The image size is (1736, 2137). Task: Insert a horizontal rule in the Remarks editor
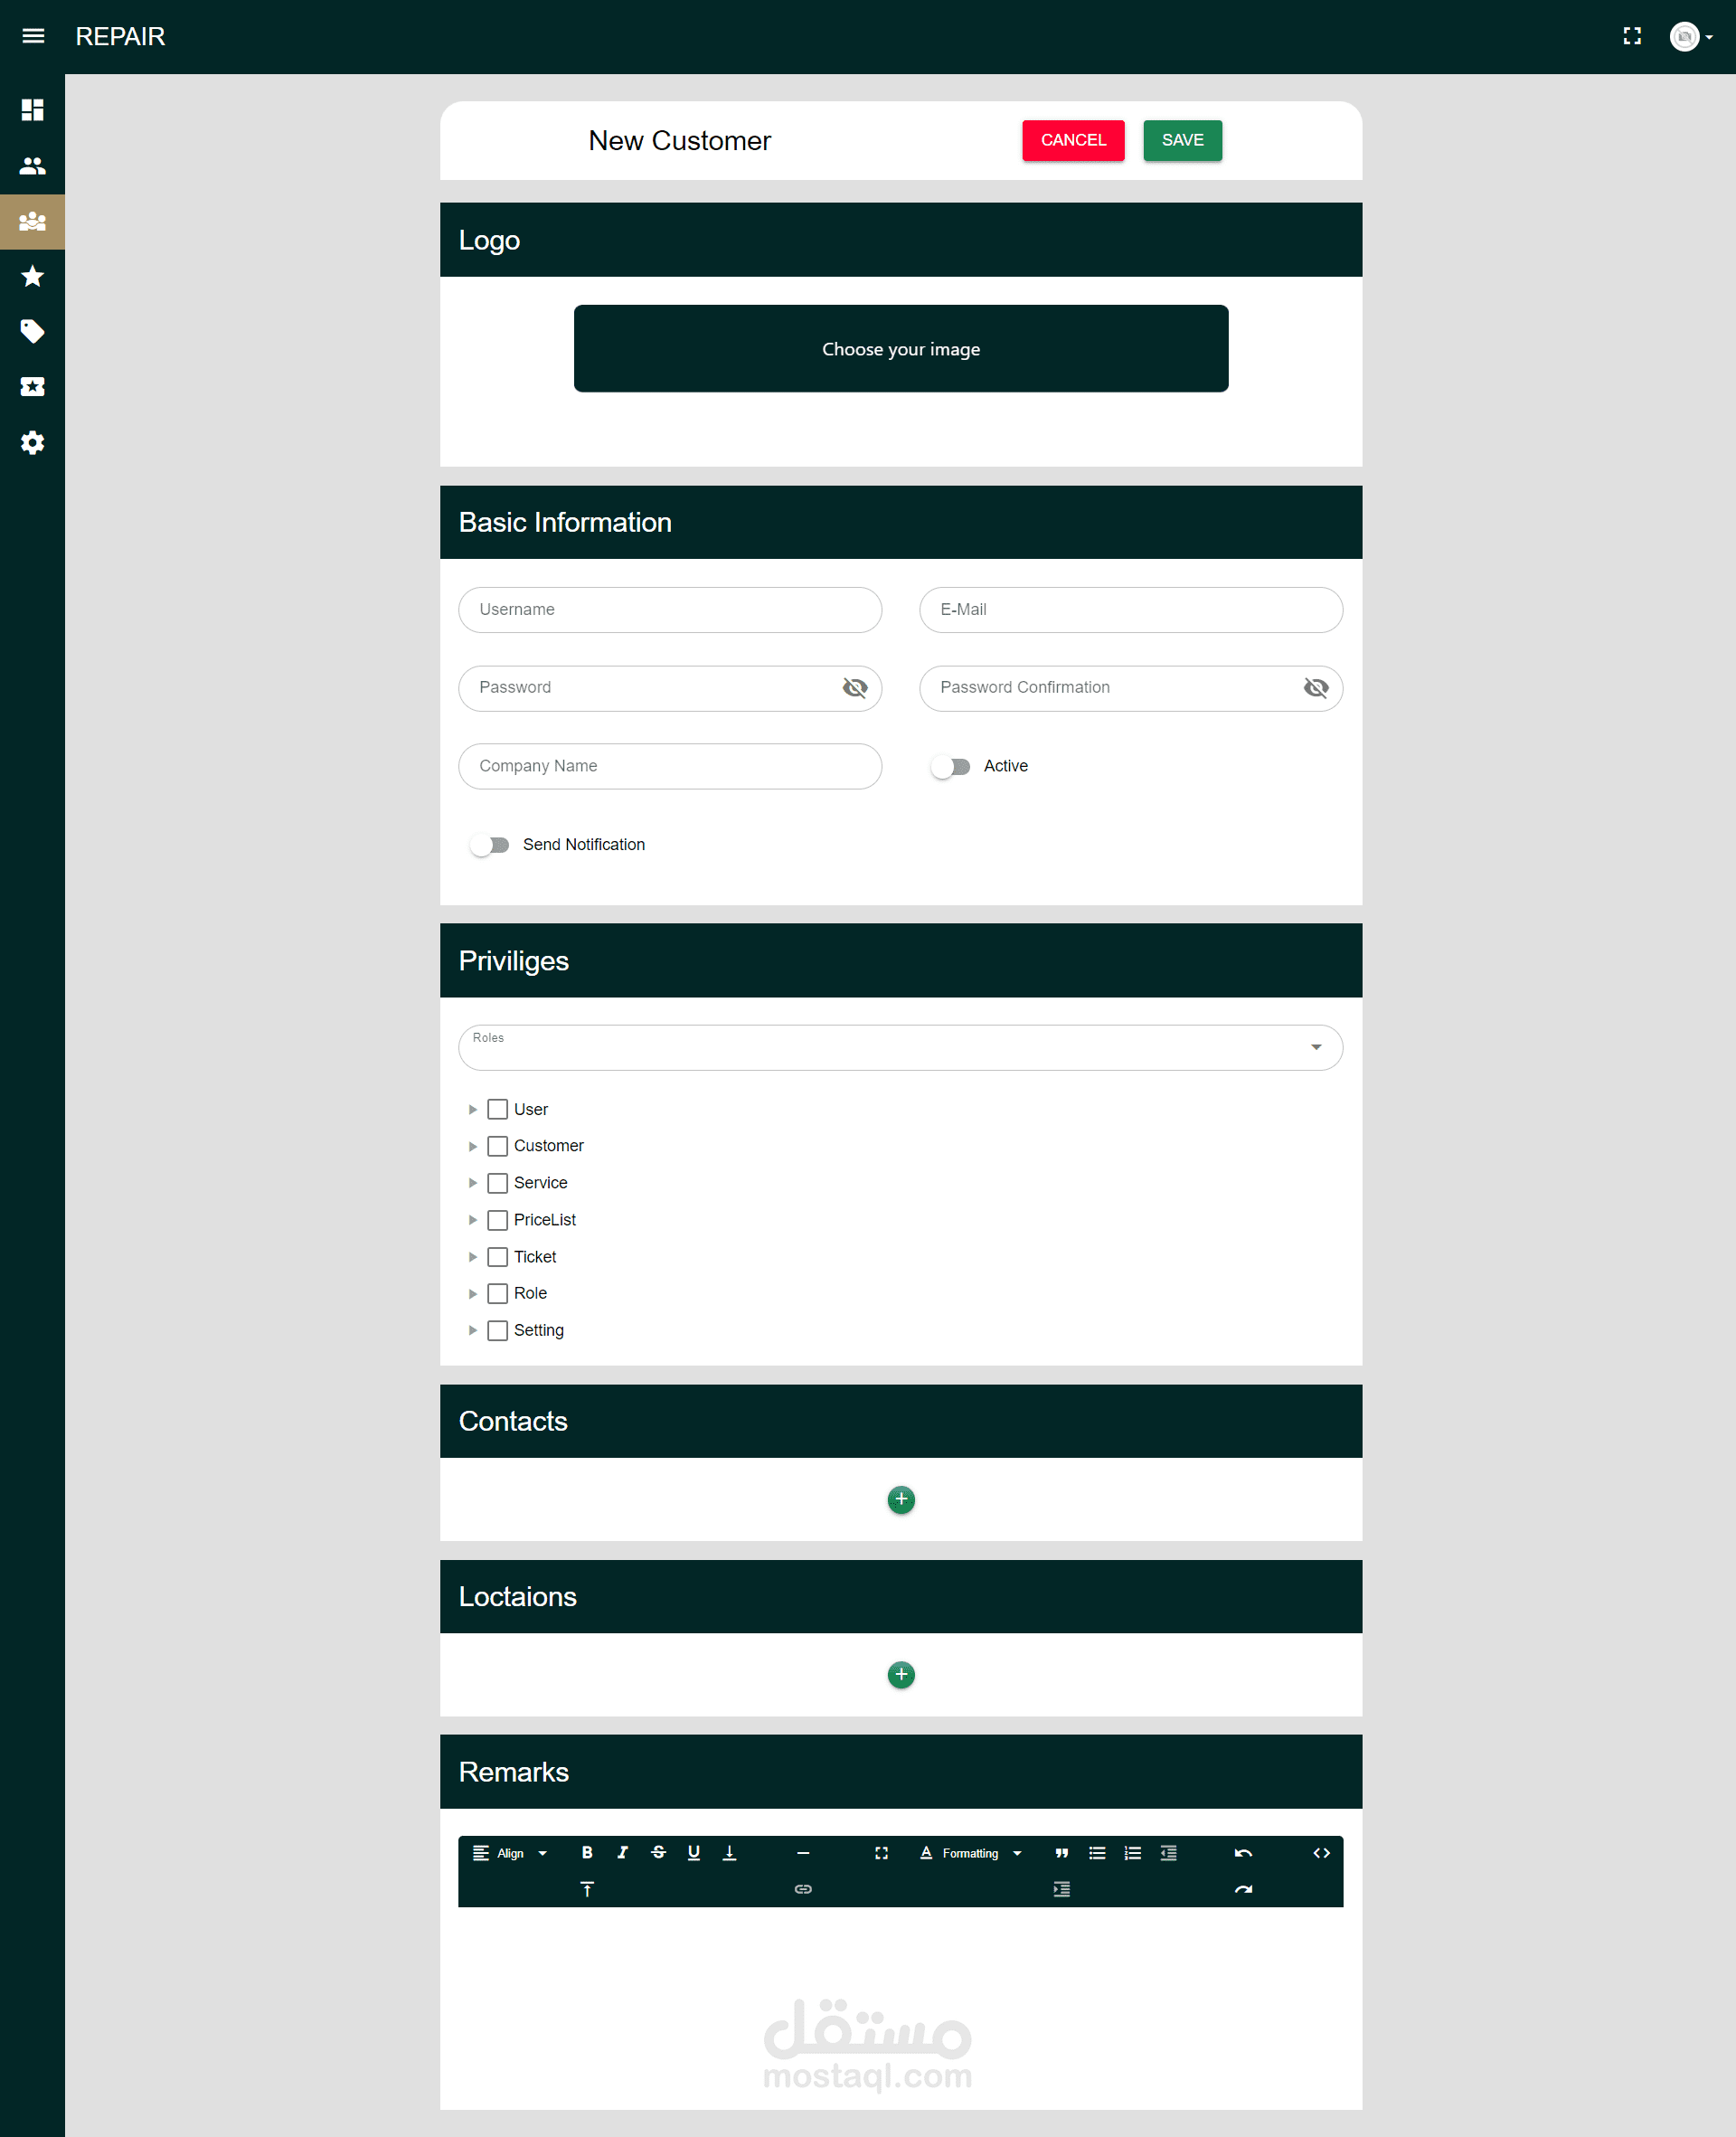(802, 1853)
